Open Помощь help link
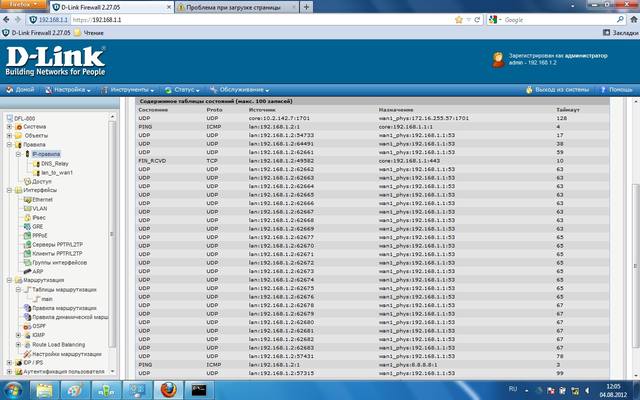640x400 pixels. (x=616, y=90)
